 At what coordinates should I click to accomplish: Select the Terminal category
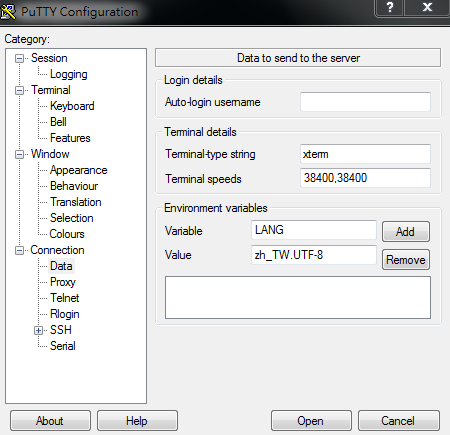click(51, 90)
